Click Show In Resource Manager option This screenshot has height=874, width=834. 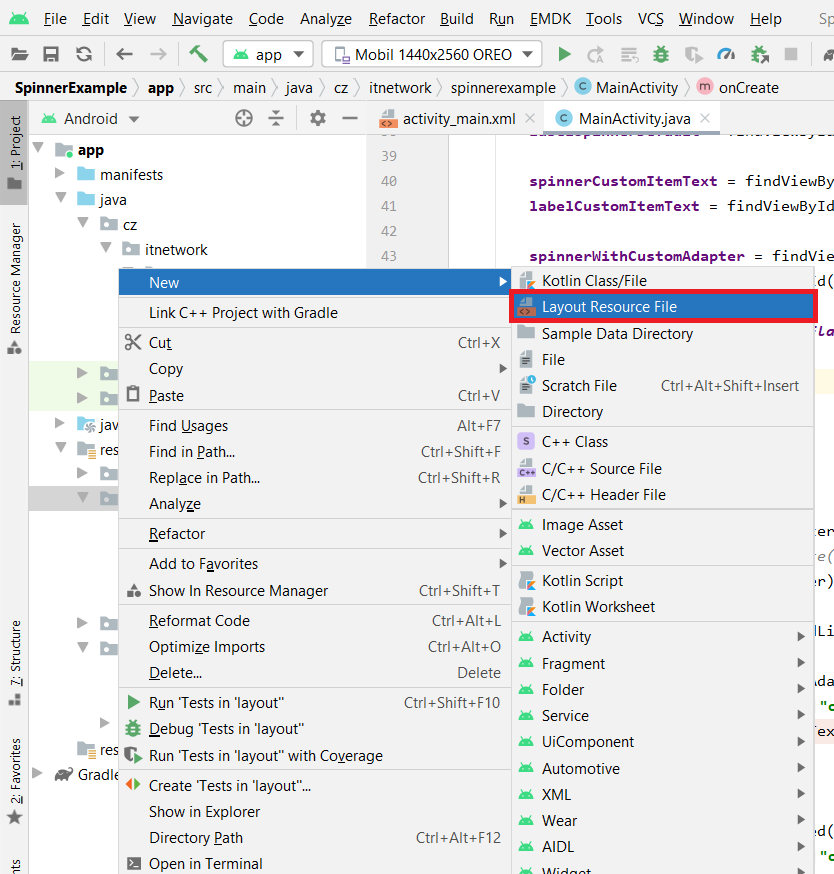[238, 591]
